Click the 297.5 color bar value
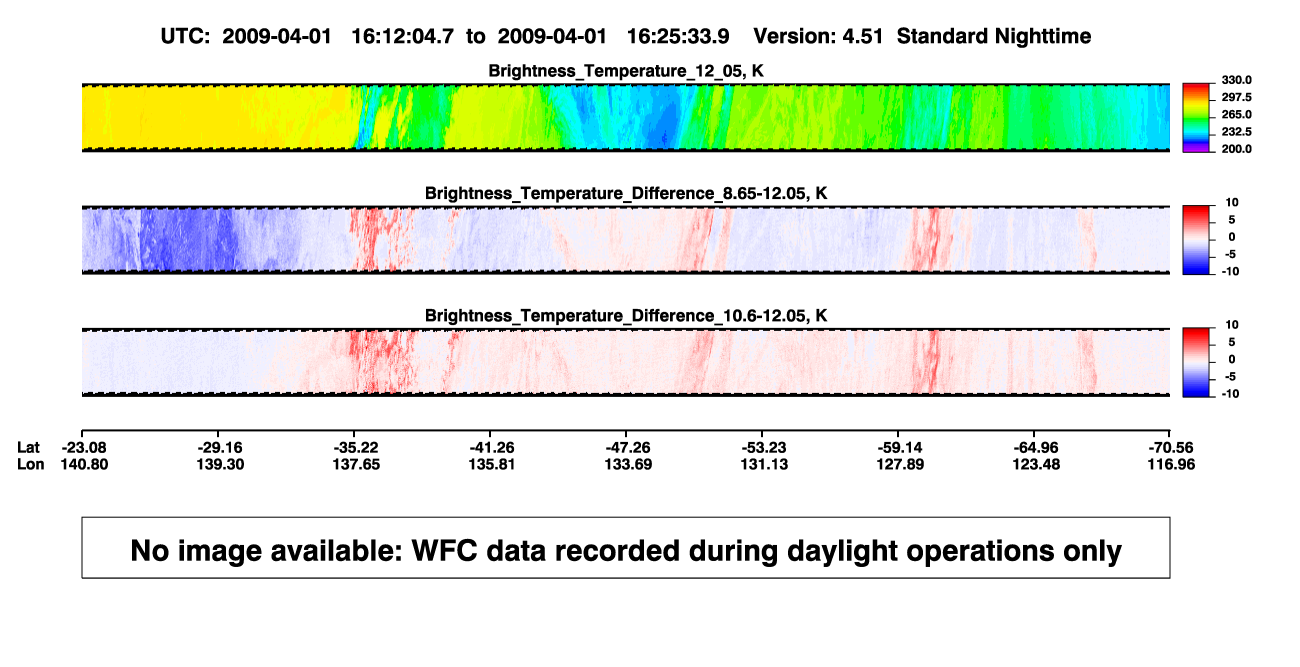 coord(1238,97)
